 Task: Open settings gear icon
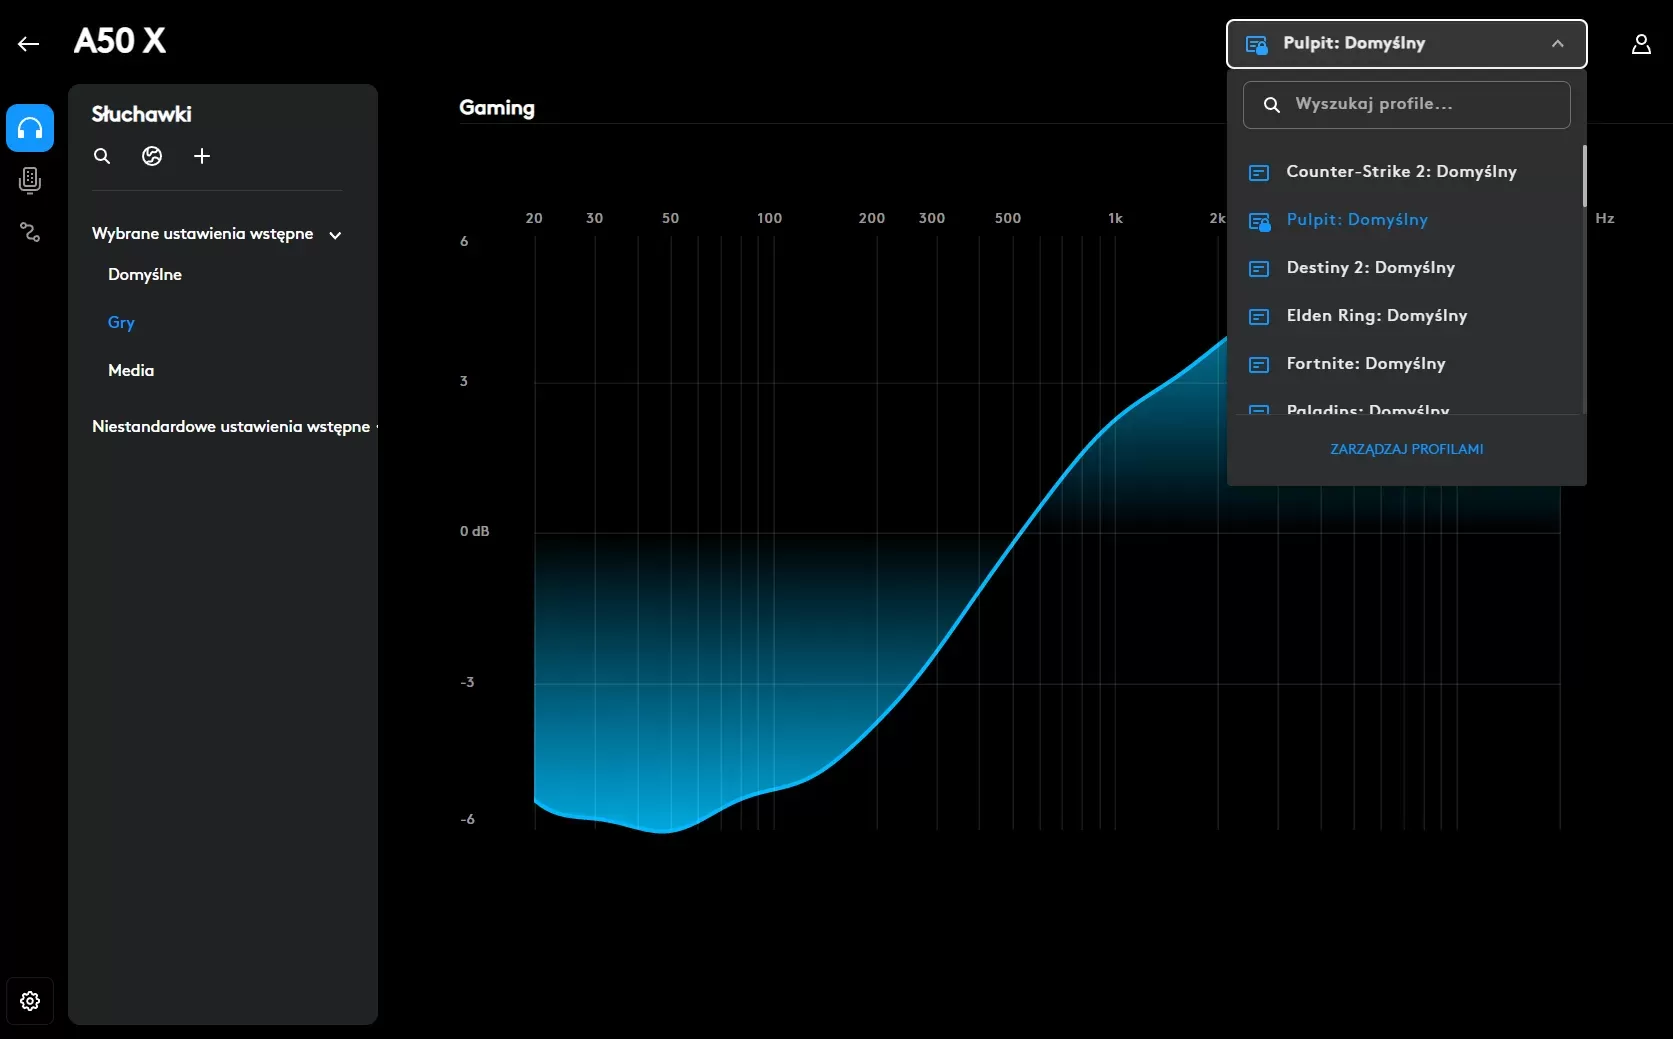[30, 1000]
